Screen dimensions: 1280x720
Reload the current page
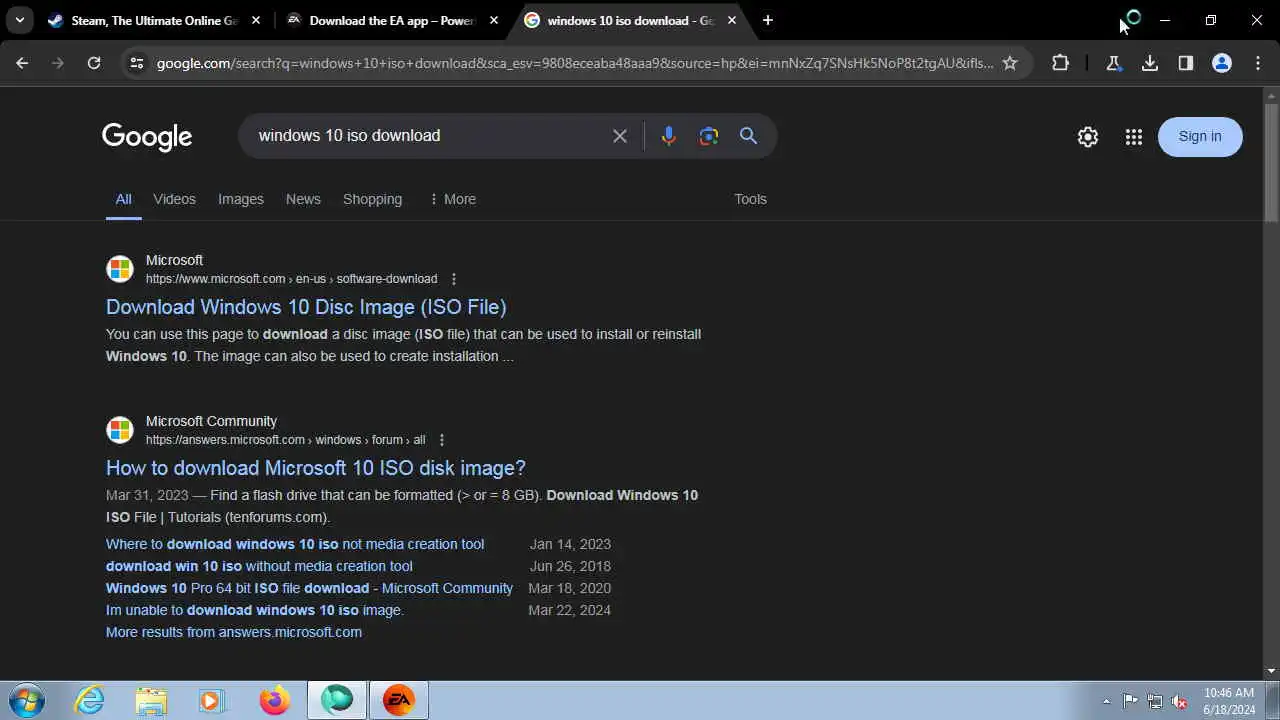tap(94, 63)
